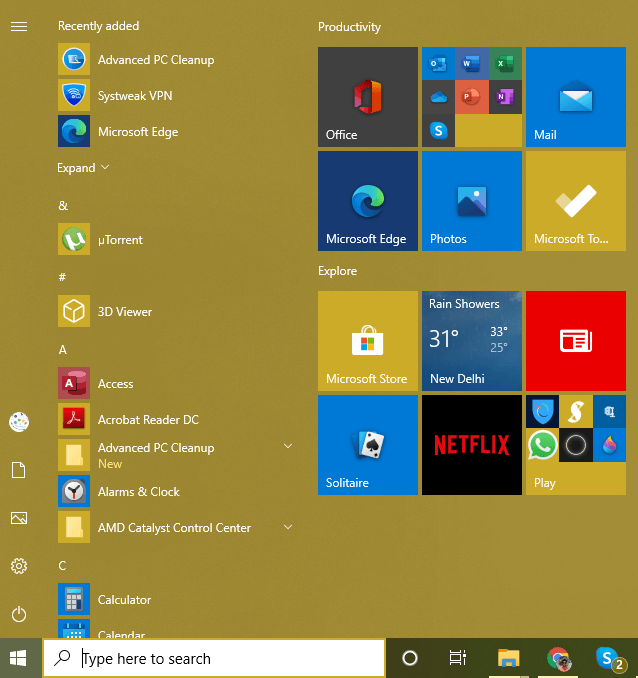Open Advanced PC Cleanup under Recently added

click(175, 59)
